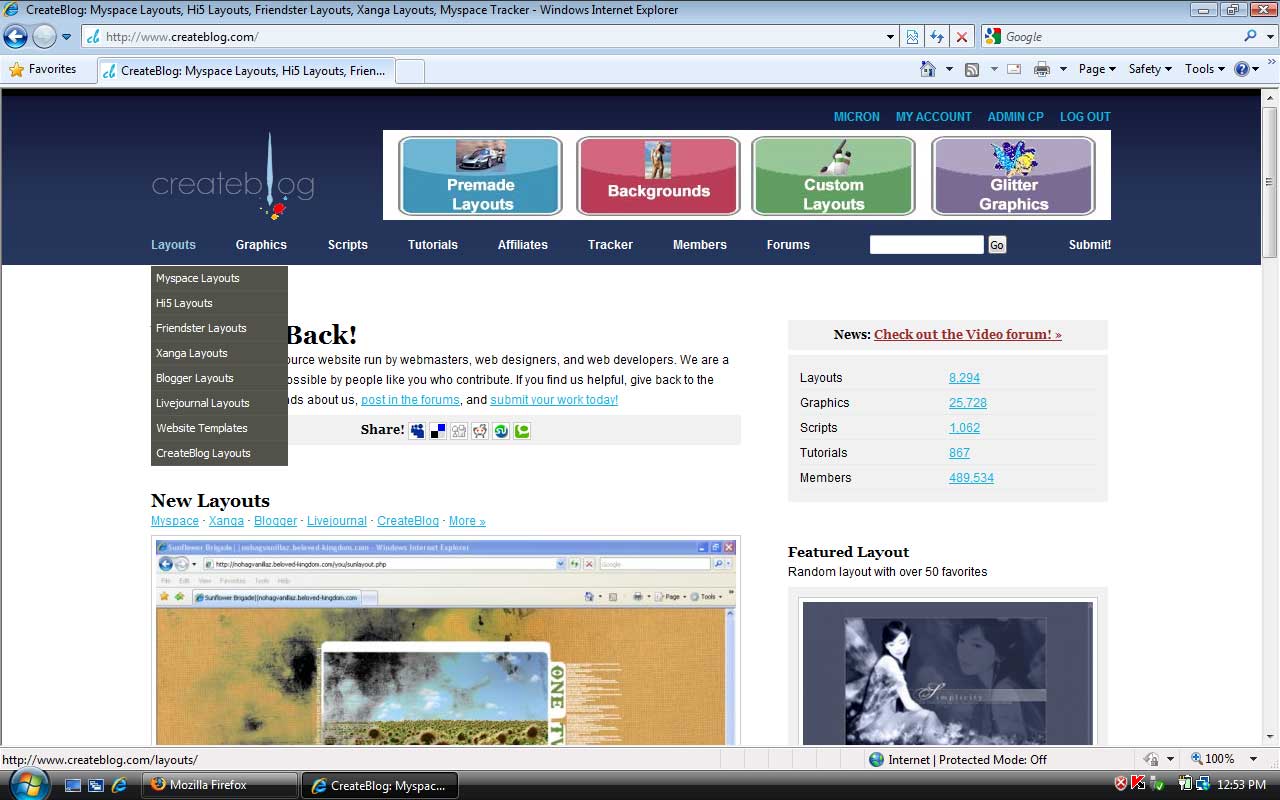1280x800 pixels.
Task: Click the Switch between windows quick launch icon
Action: click(x=96, y=785)
